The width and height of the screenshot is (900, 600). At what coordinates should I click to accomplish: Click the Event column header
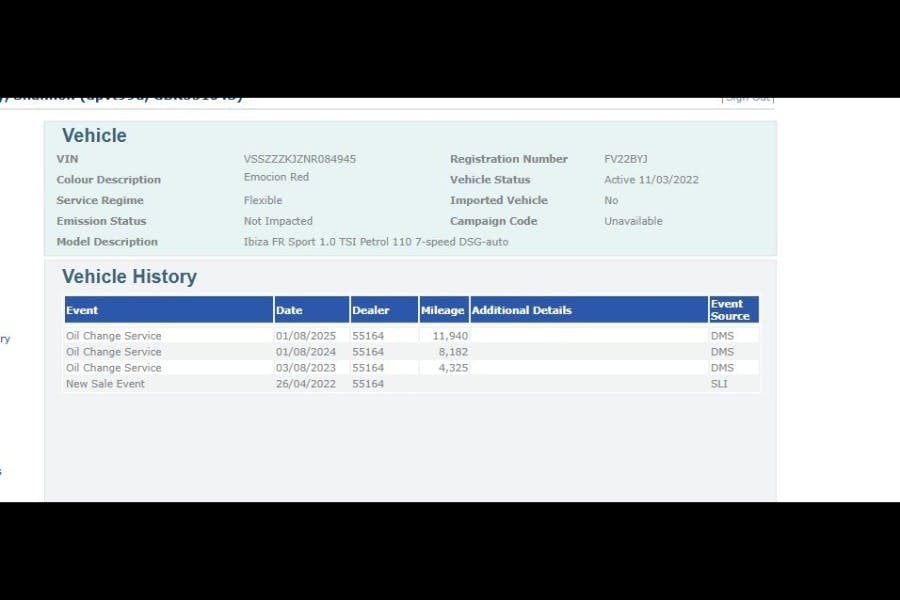pyautogui.click(x=82, y=310)
